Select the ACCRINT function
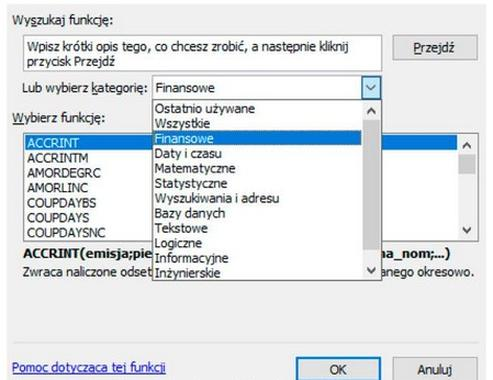Image resolution: width=493 pixels, height=380 pixels. pyautogui.click(x=88, y=143)
